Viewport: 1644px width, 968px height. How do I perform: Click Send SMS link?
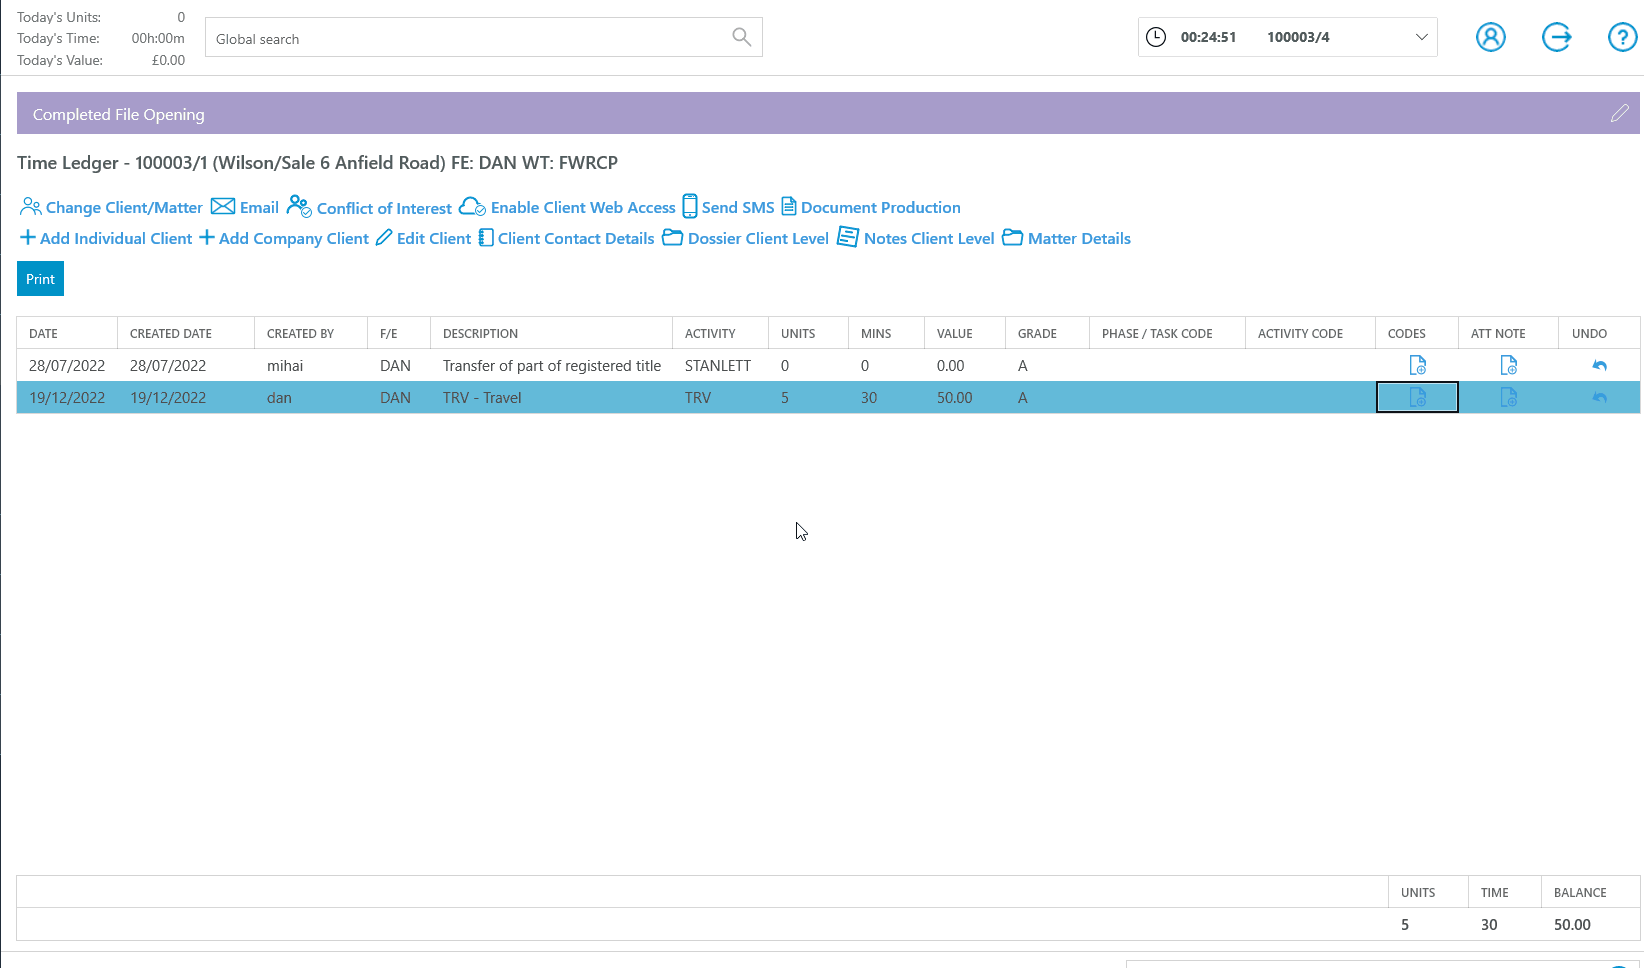728,207
